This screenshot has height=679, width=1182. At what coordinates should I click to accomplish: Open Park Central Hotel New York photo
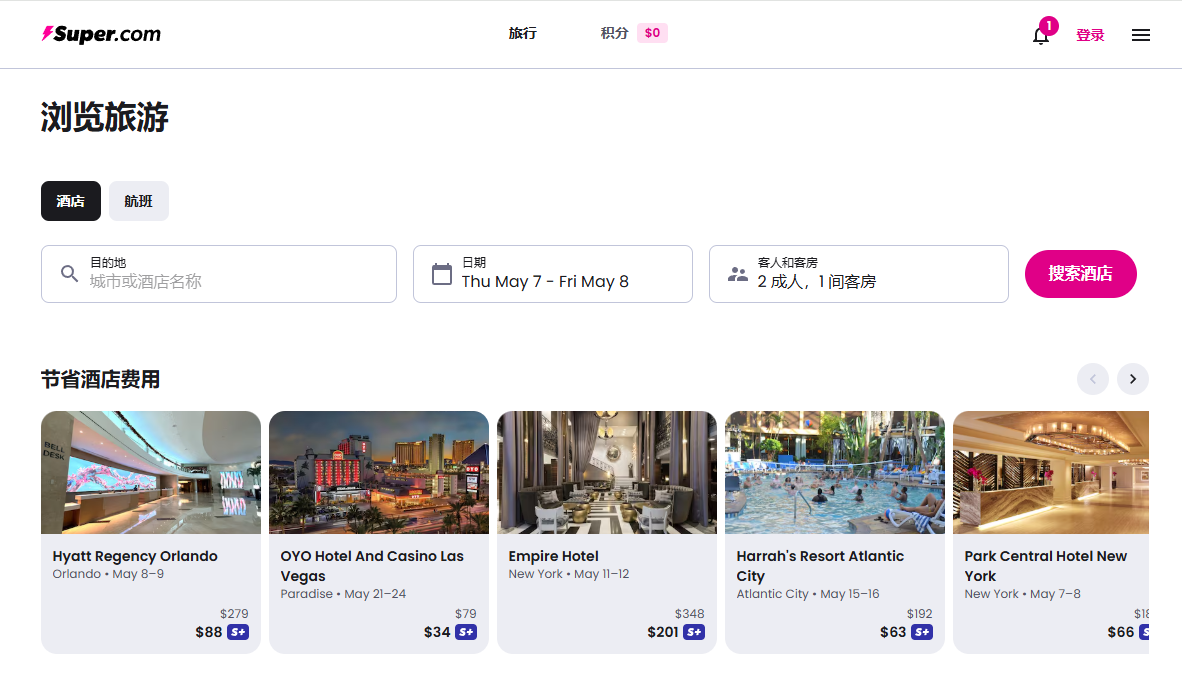coord(1051,473)
